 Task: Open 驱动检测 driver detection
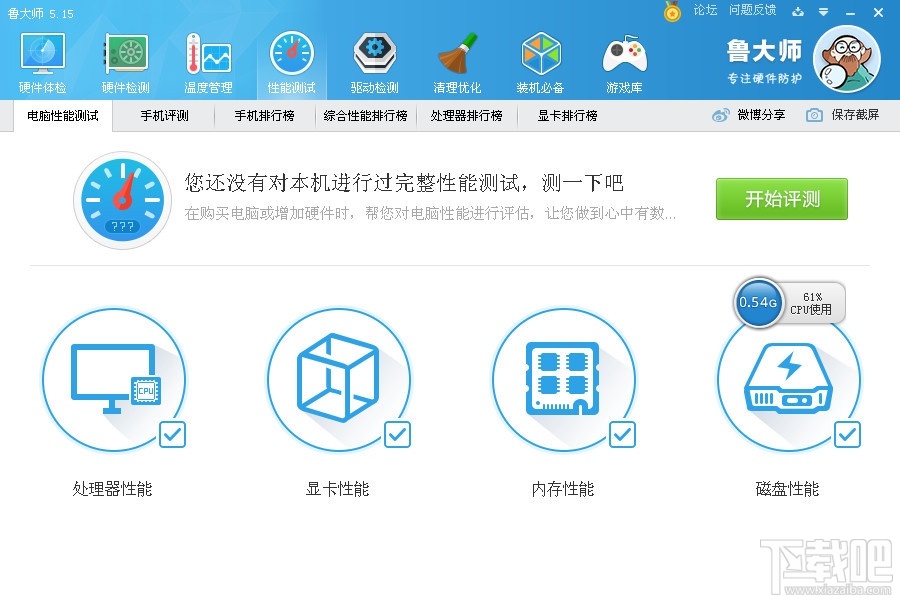pos(374,63)
